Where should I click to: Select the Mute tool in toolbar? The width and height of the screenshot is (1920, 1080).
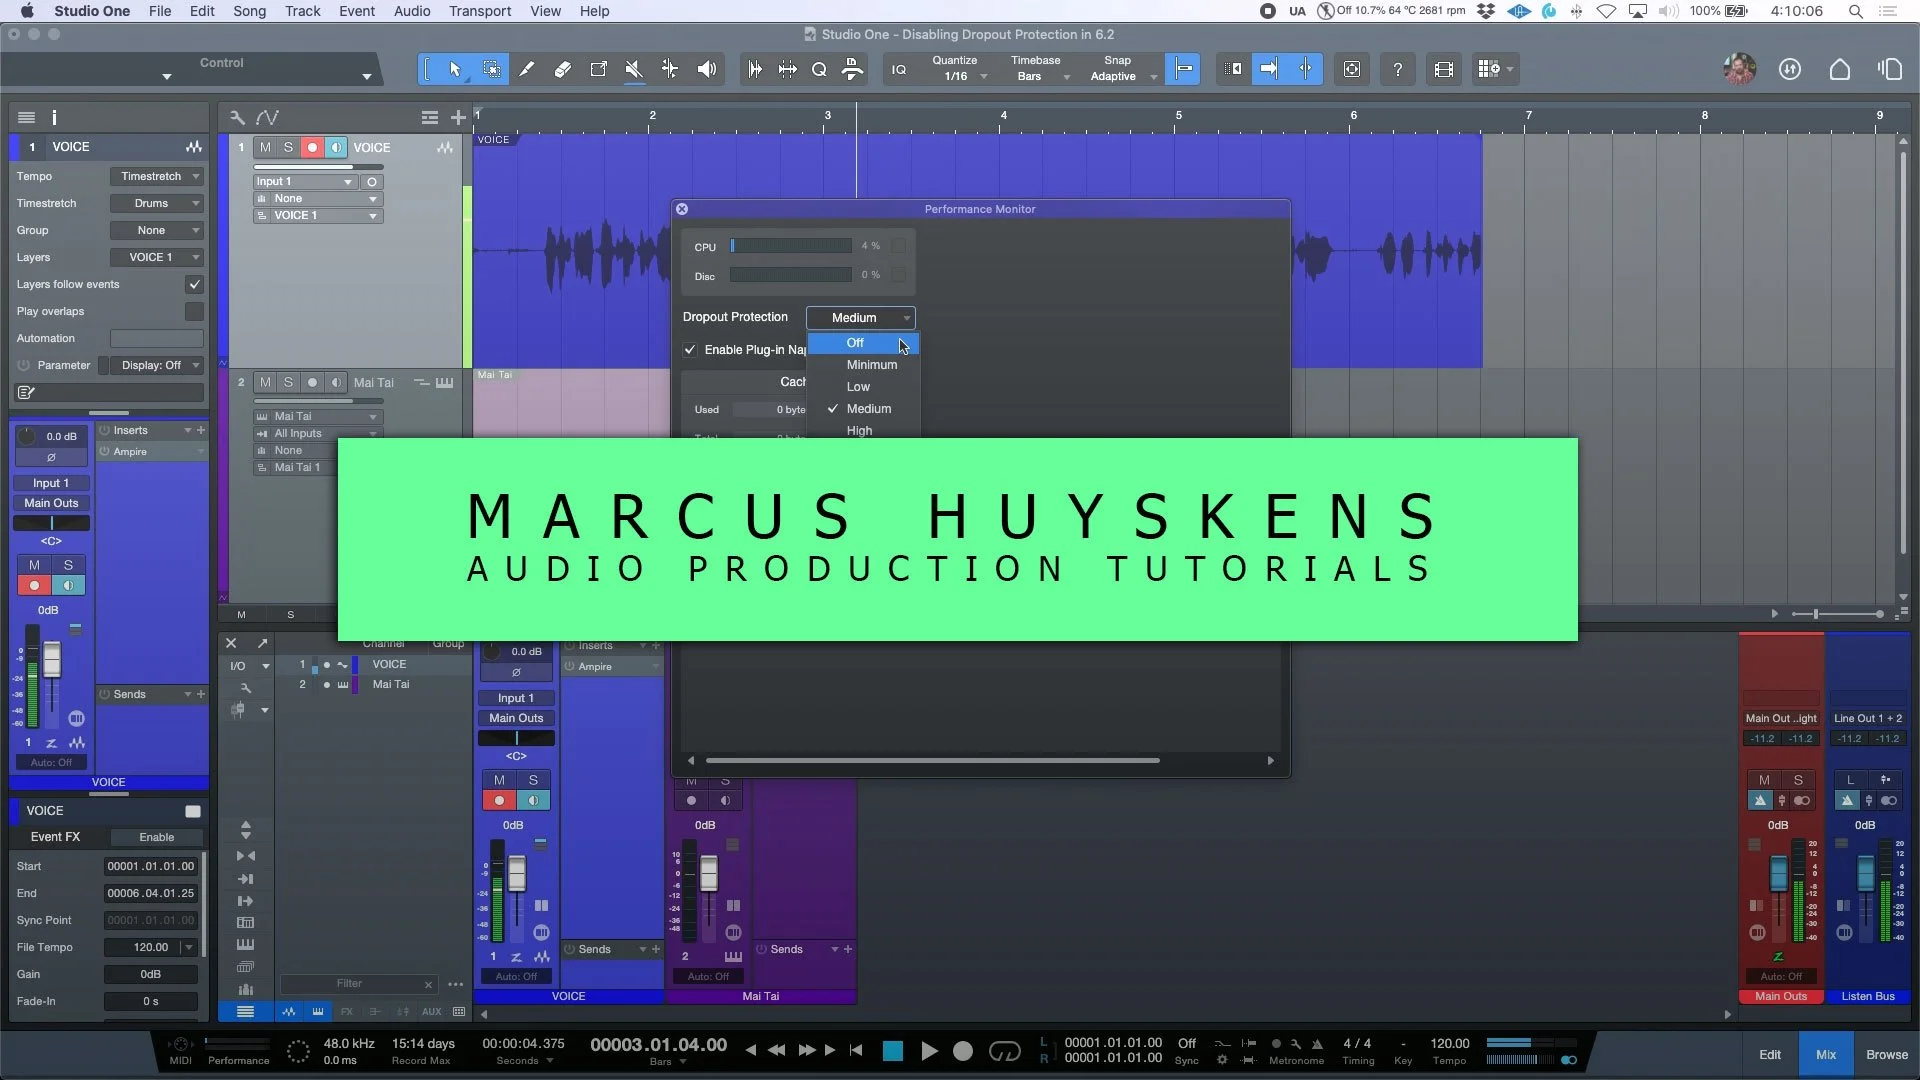pos(633,69)
